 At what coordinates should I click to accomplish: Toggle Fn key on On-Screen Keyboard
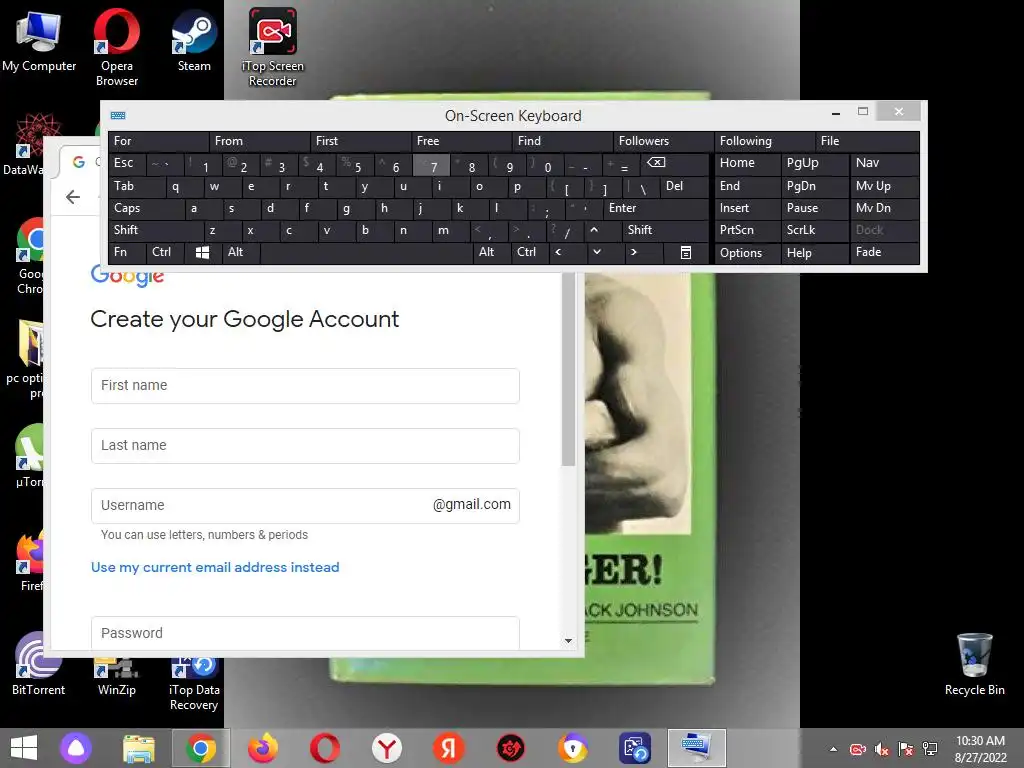[127, 253]
